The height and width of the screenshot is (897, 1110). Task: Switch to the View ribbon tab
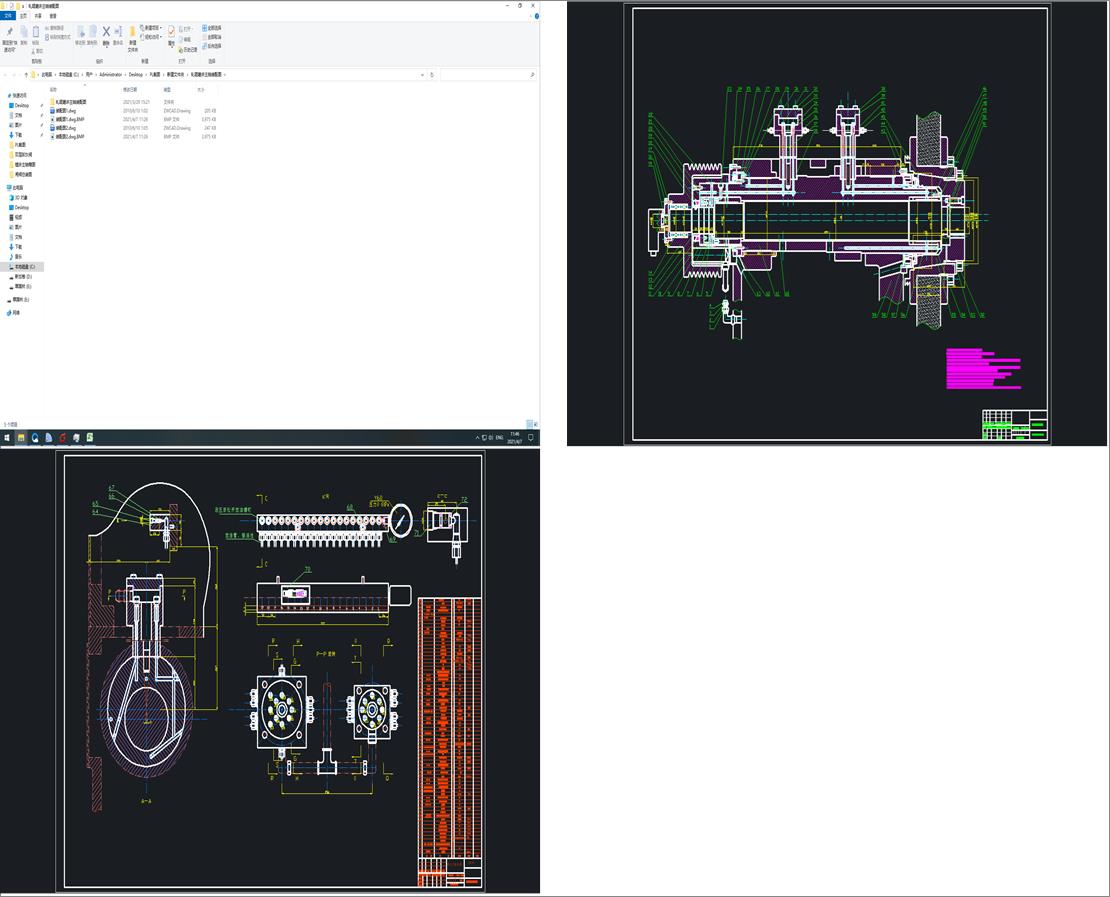(x=53, y=16)
